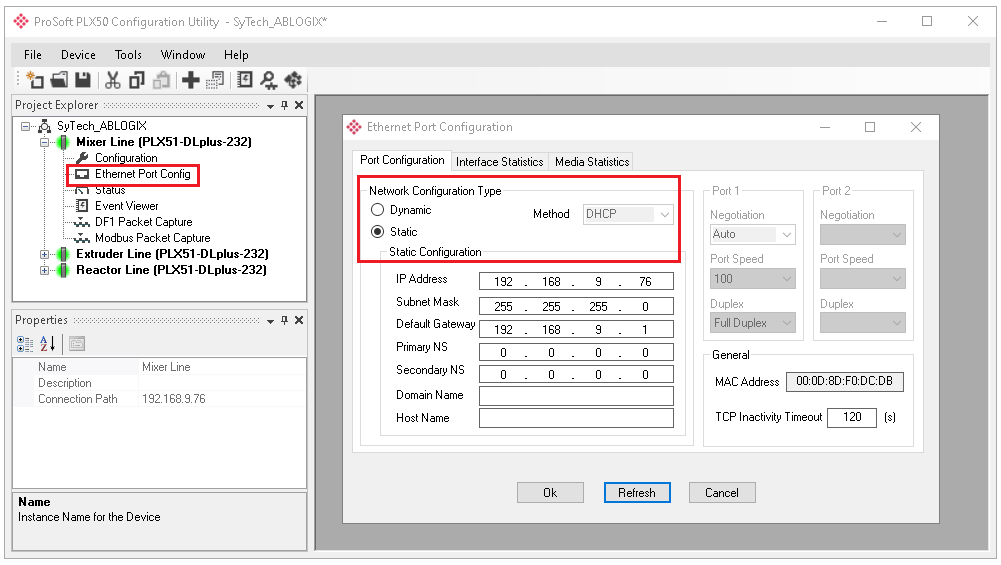Click the Cut scissors icon
Viewport: 1001px width, 565px height.
pyautogui.click(x=113, y=80)
